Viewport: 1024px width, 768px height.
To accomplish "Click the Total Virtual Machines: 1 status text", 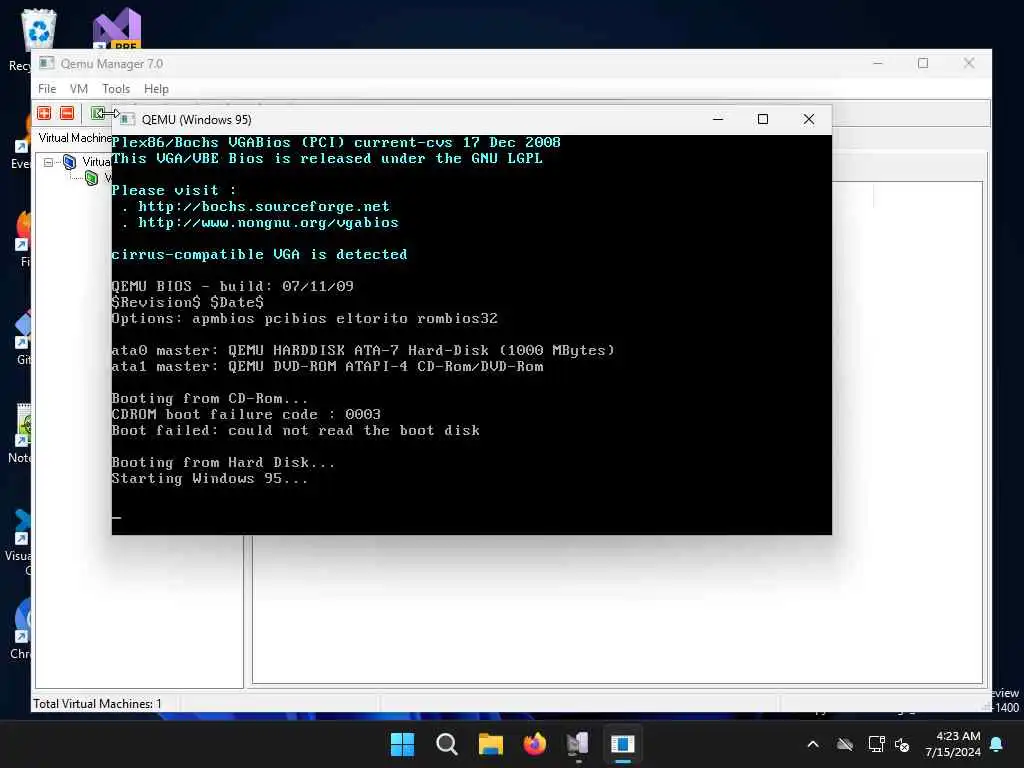I will point(97,703).
